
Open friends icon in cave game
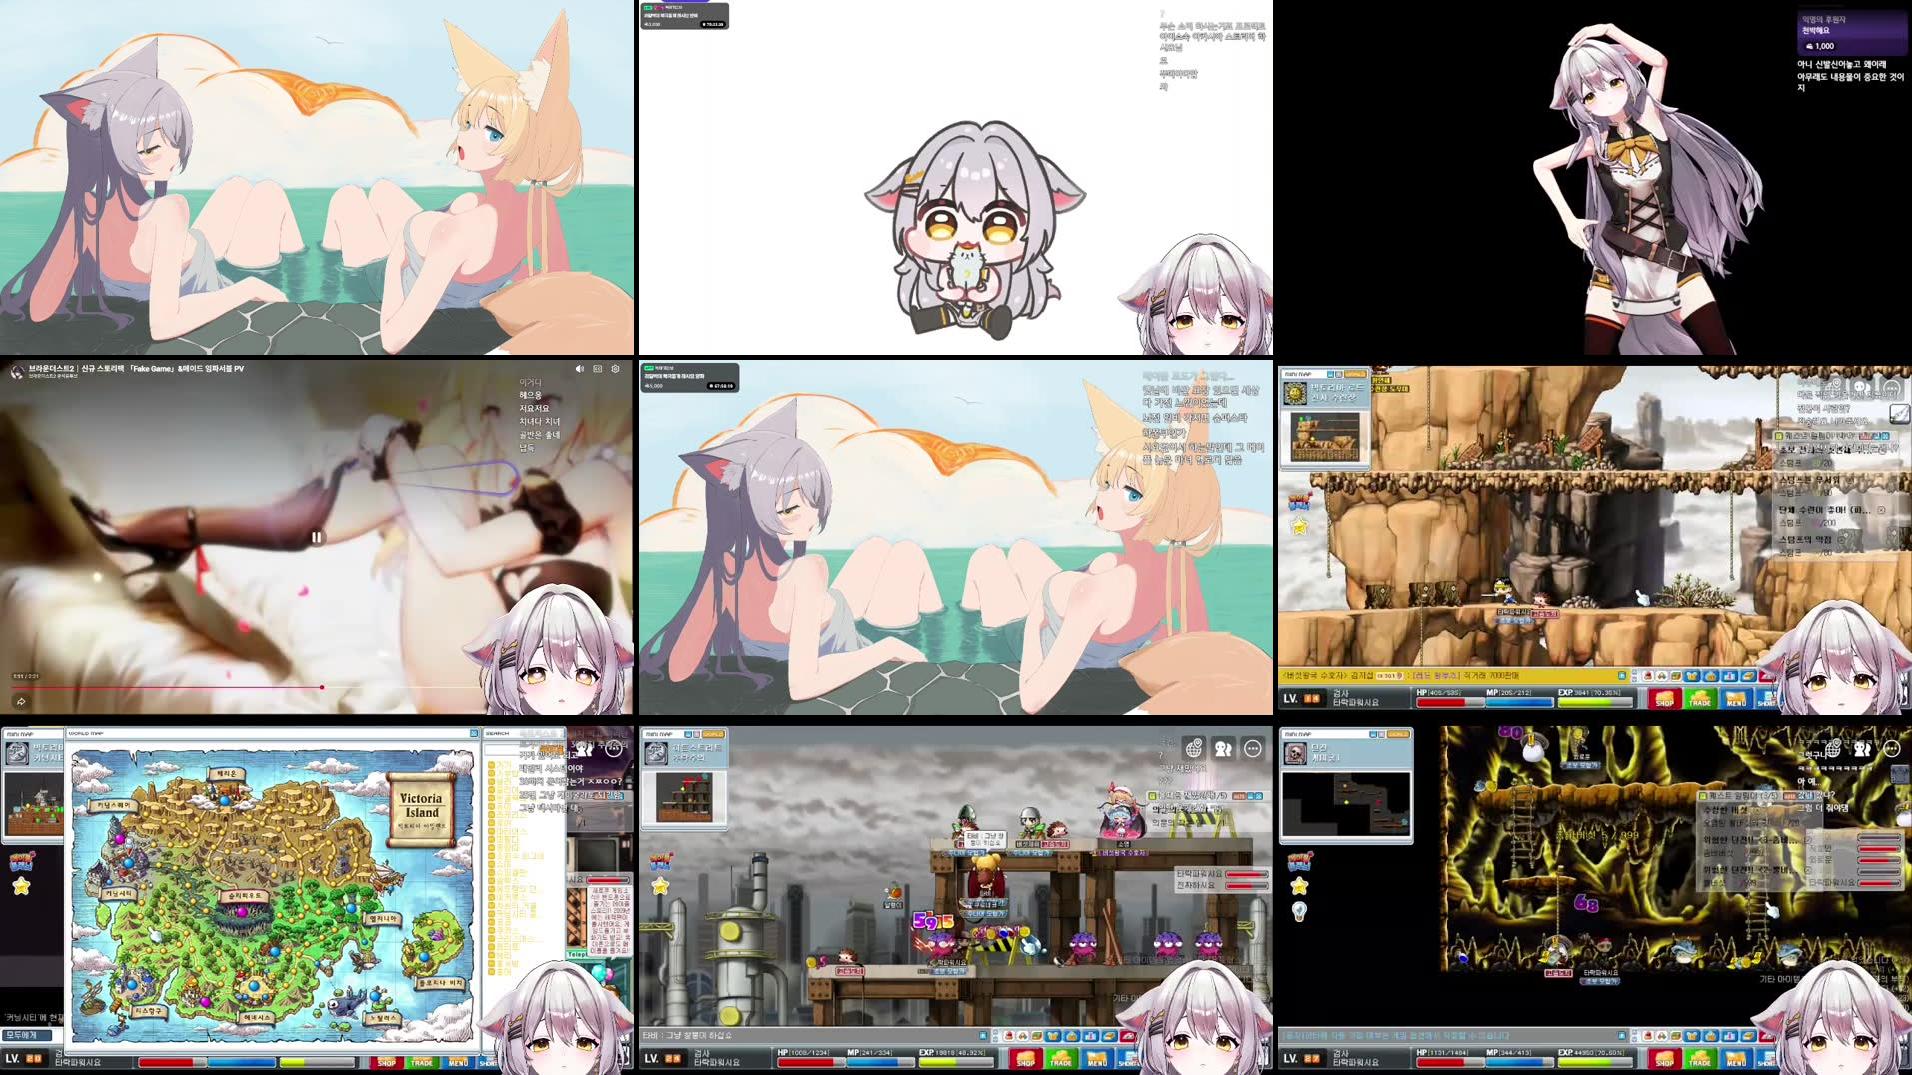point(1862,748)
